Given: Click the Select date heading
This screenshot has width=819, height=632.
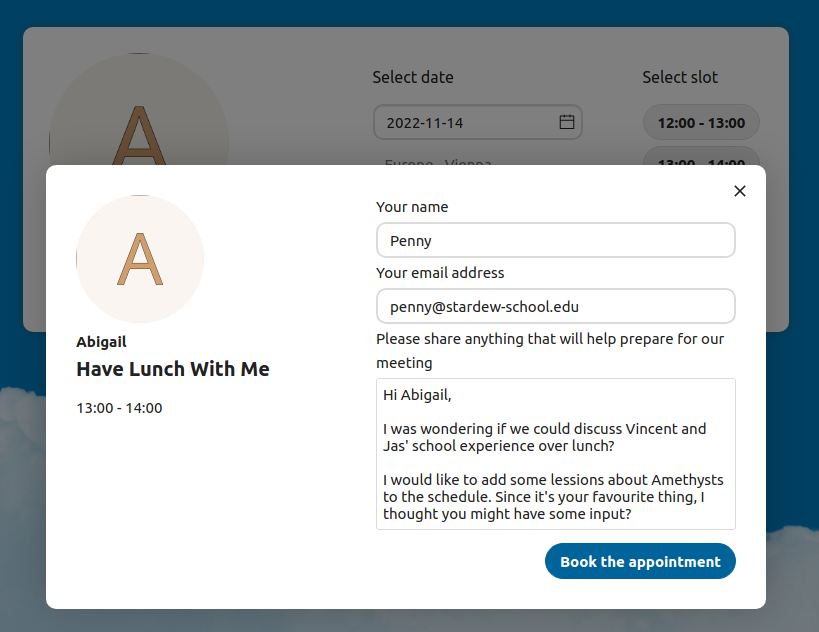Looking at the screenshot, I should (413, 77).
